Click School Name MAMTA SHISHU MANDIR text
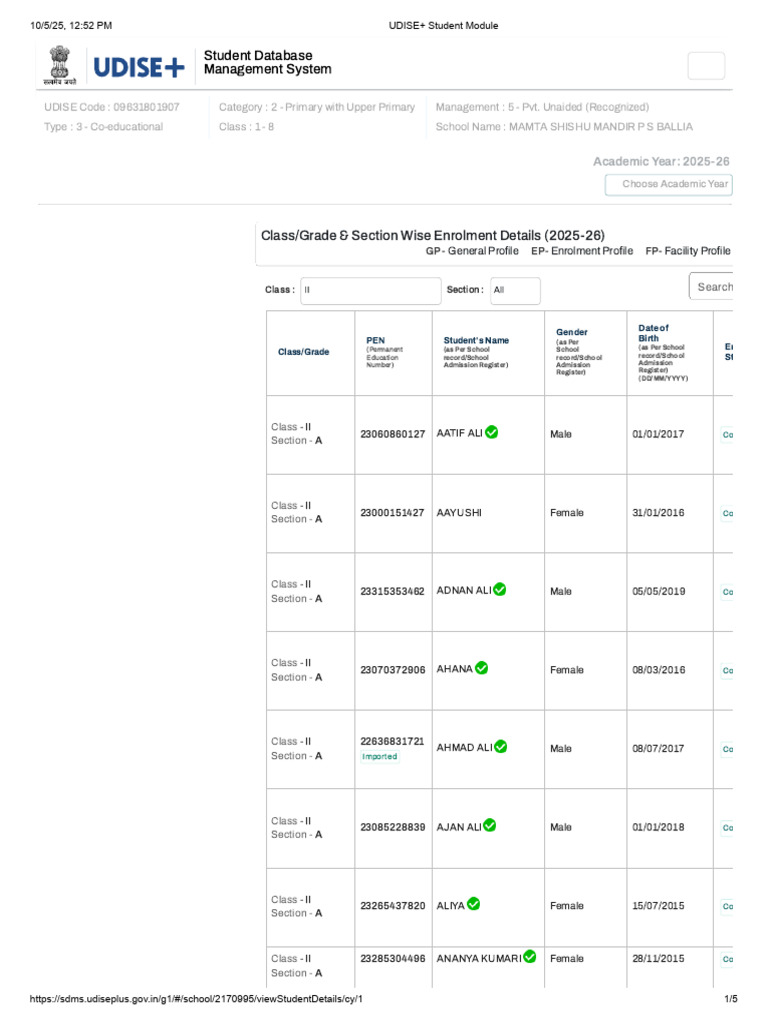768x1024 pixels. [x=564, y=127]
